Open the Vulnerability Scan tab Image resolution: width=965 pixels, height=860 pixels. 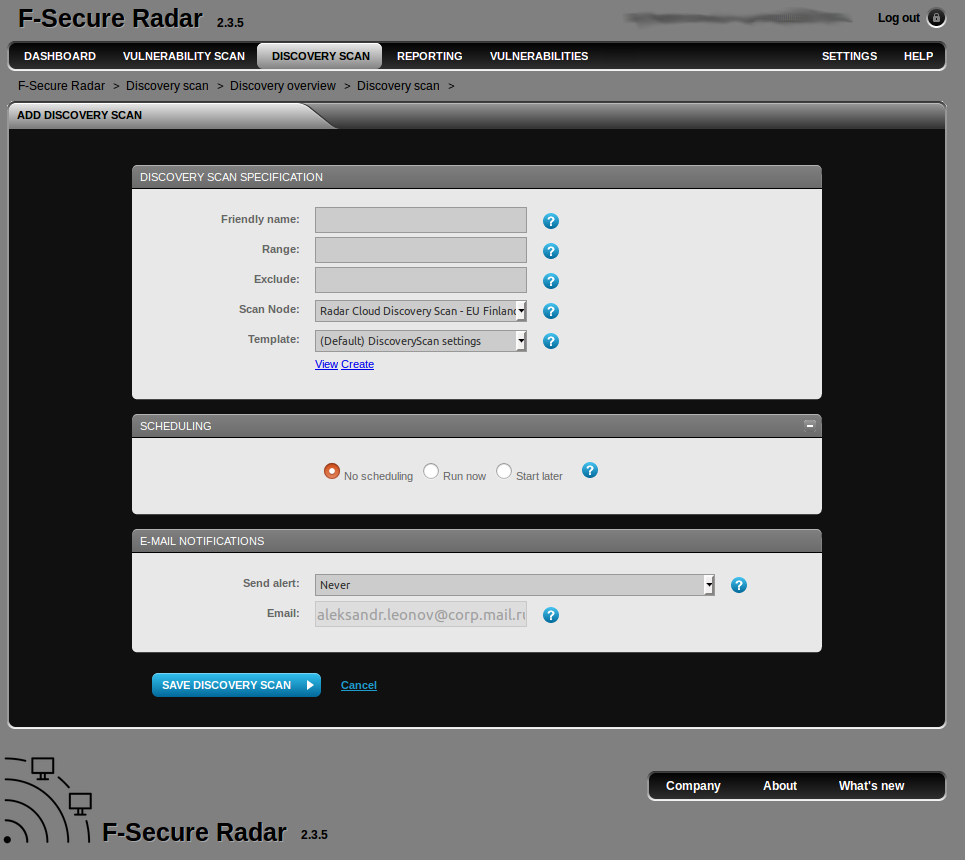184,56
